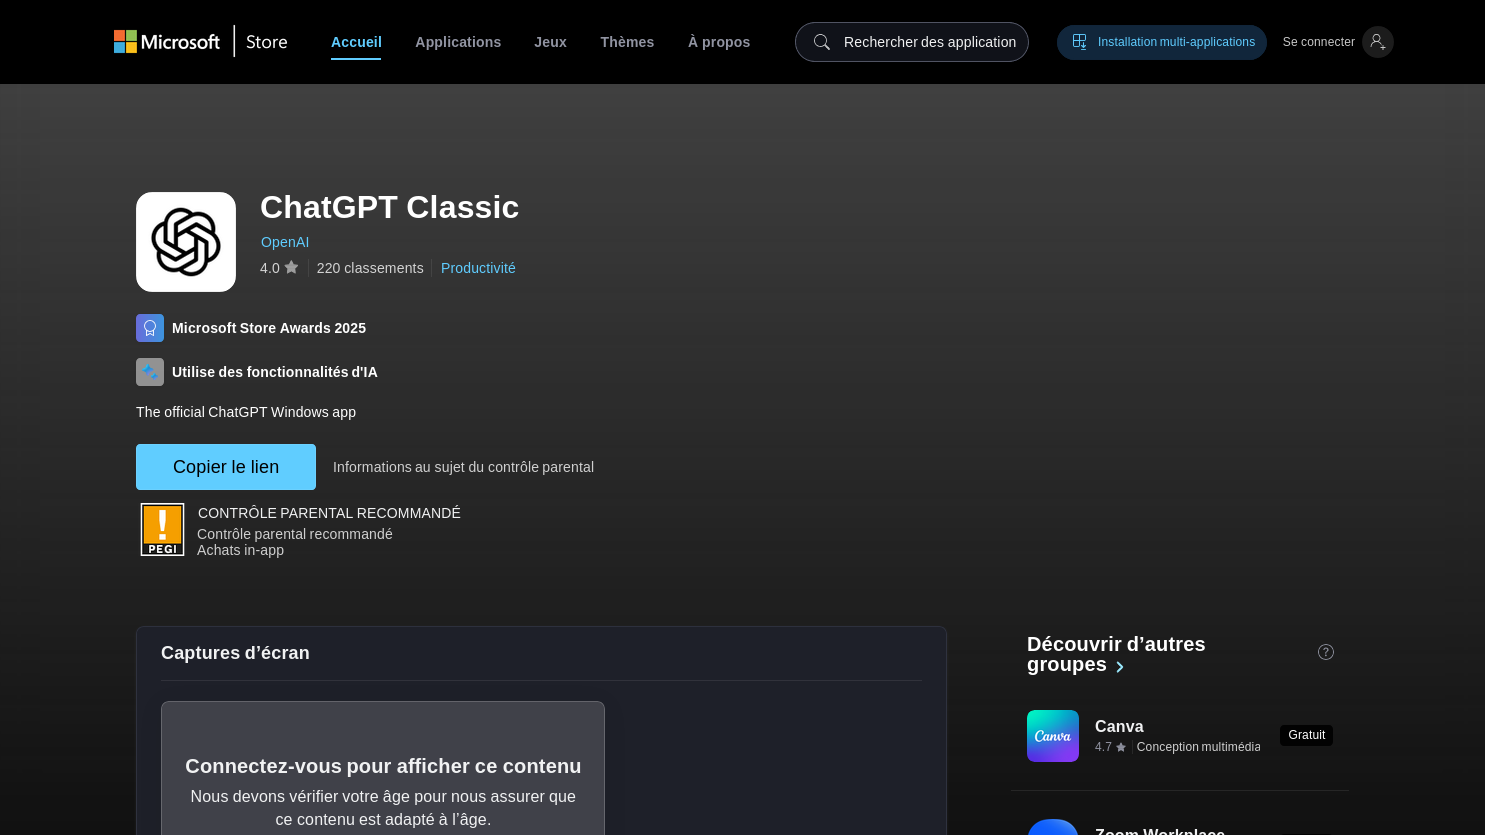The height and width of the screenshot is (835, 1485).
Task: Click the multi-app installation grid icon
Action: [1080, 42]
